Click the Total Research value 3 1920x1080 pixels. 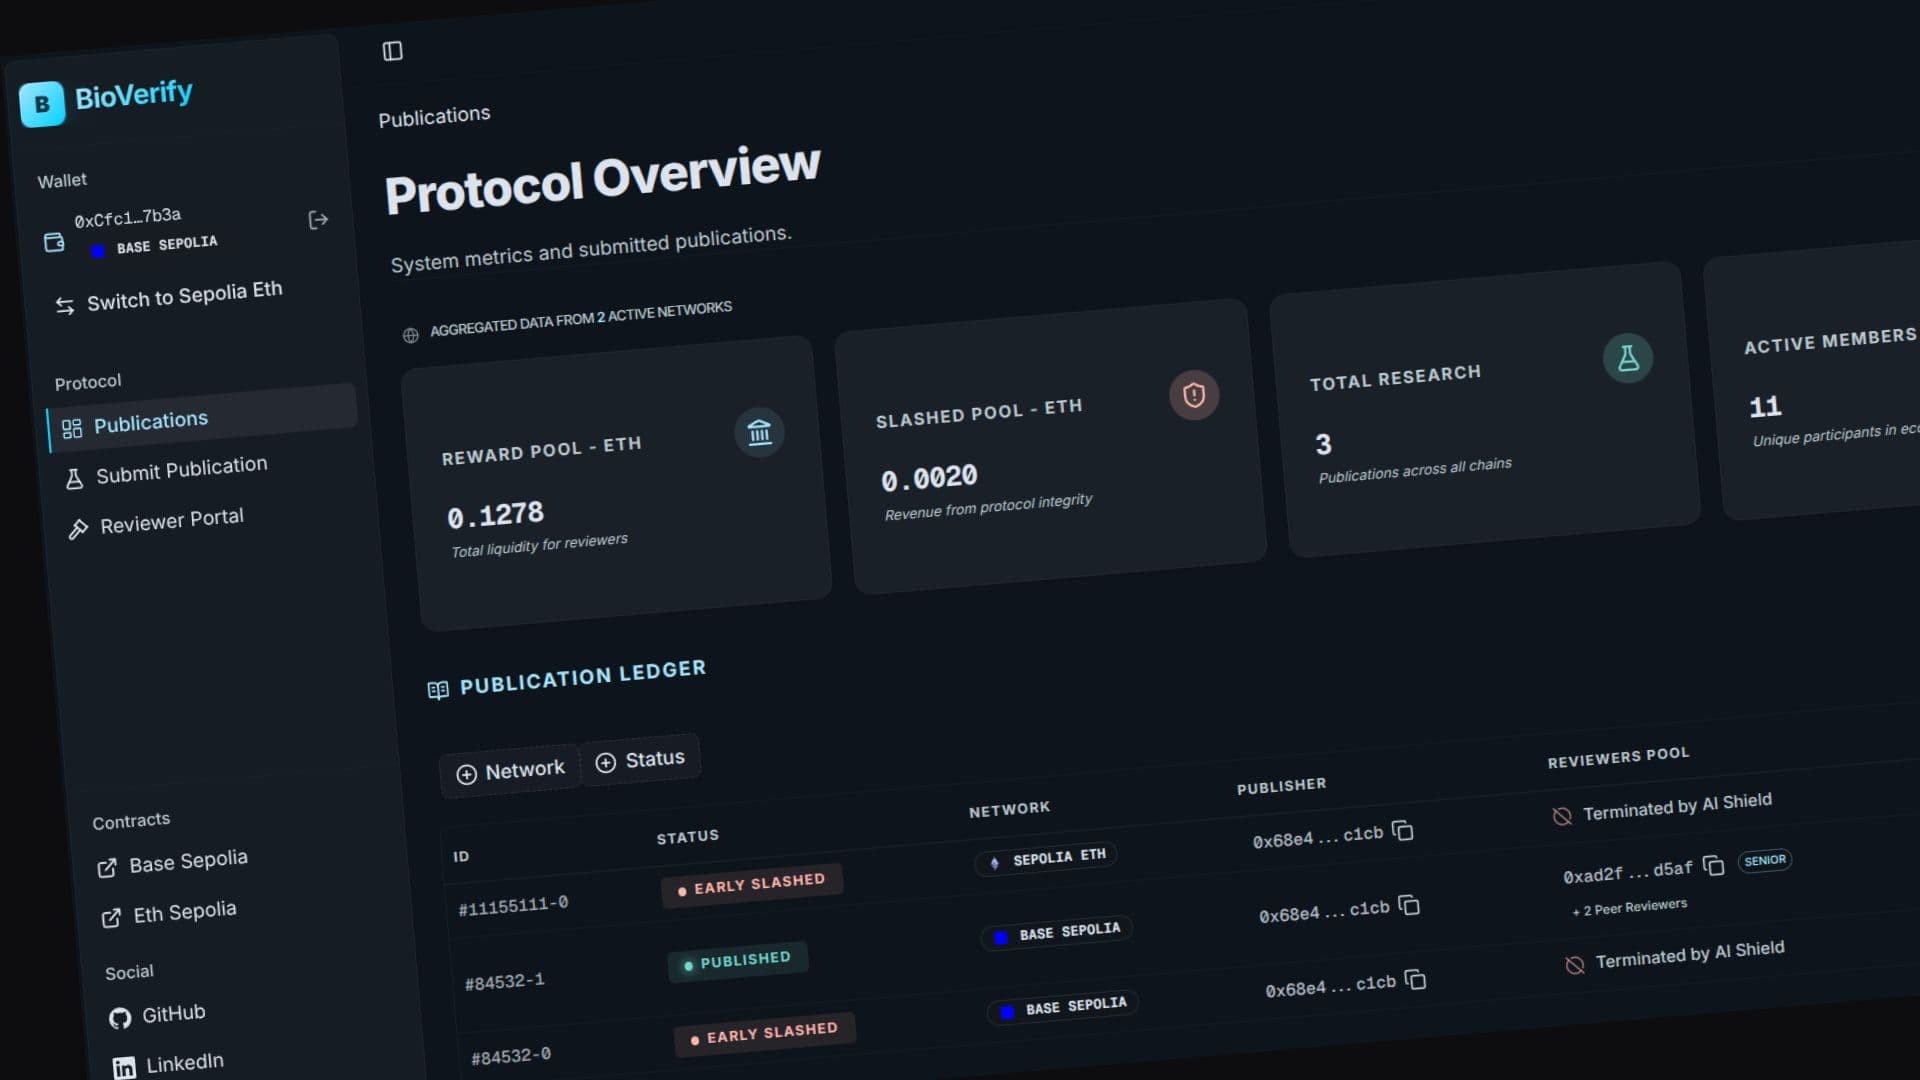pyautogui.click(x=1323, y=444)
